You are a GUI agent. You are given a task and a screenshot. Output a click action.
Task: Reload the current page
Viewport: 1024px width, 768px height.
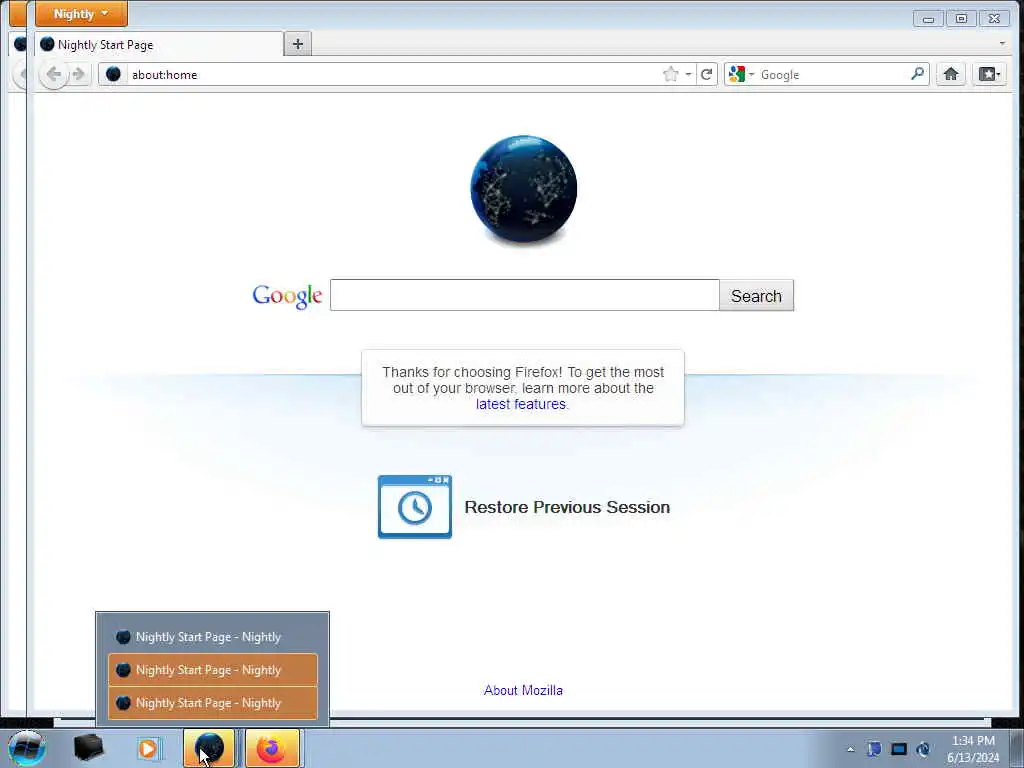(707, 74)
